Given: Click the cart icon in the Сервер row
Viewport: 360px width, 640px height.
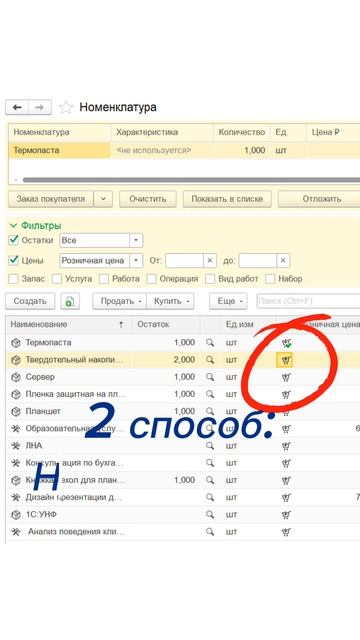Looking at the screenshot, I should coord(286,377).
